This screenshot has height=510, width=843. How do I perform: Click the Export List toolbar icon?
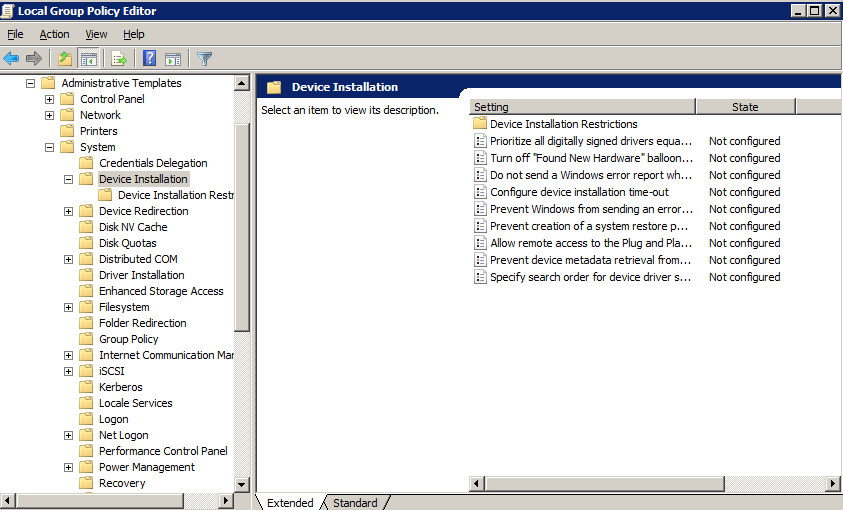[x=119, y=59]
